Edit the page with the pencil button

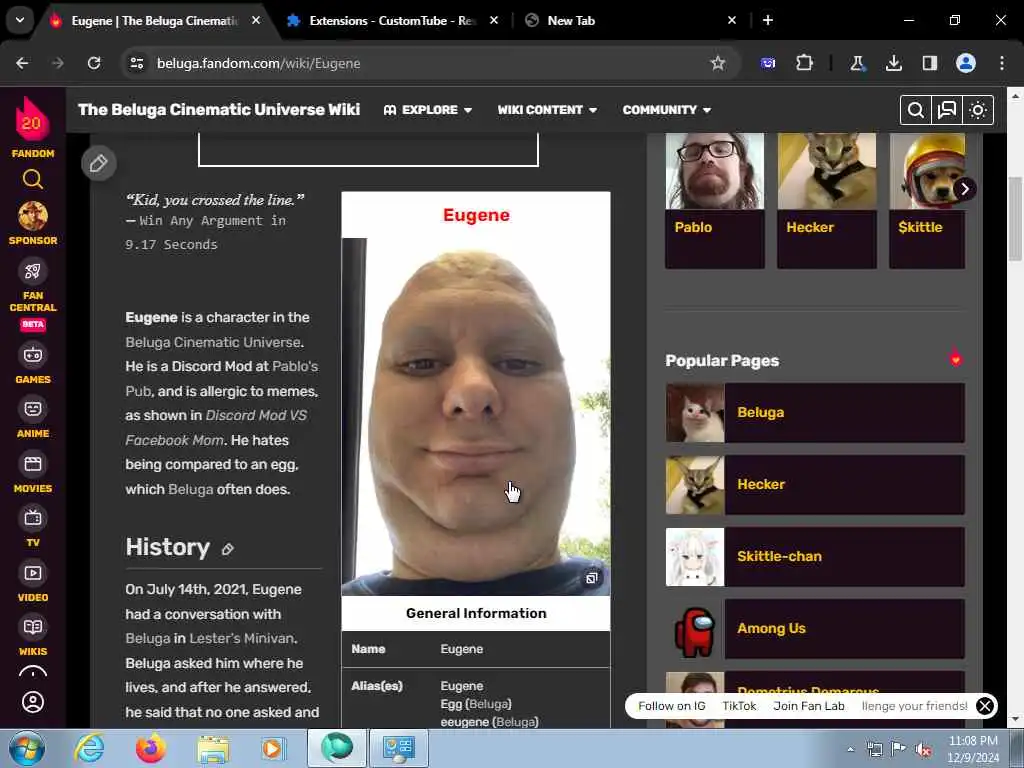pos(99,163)
